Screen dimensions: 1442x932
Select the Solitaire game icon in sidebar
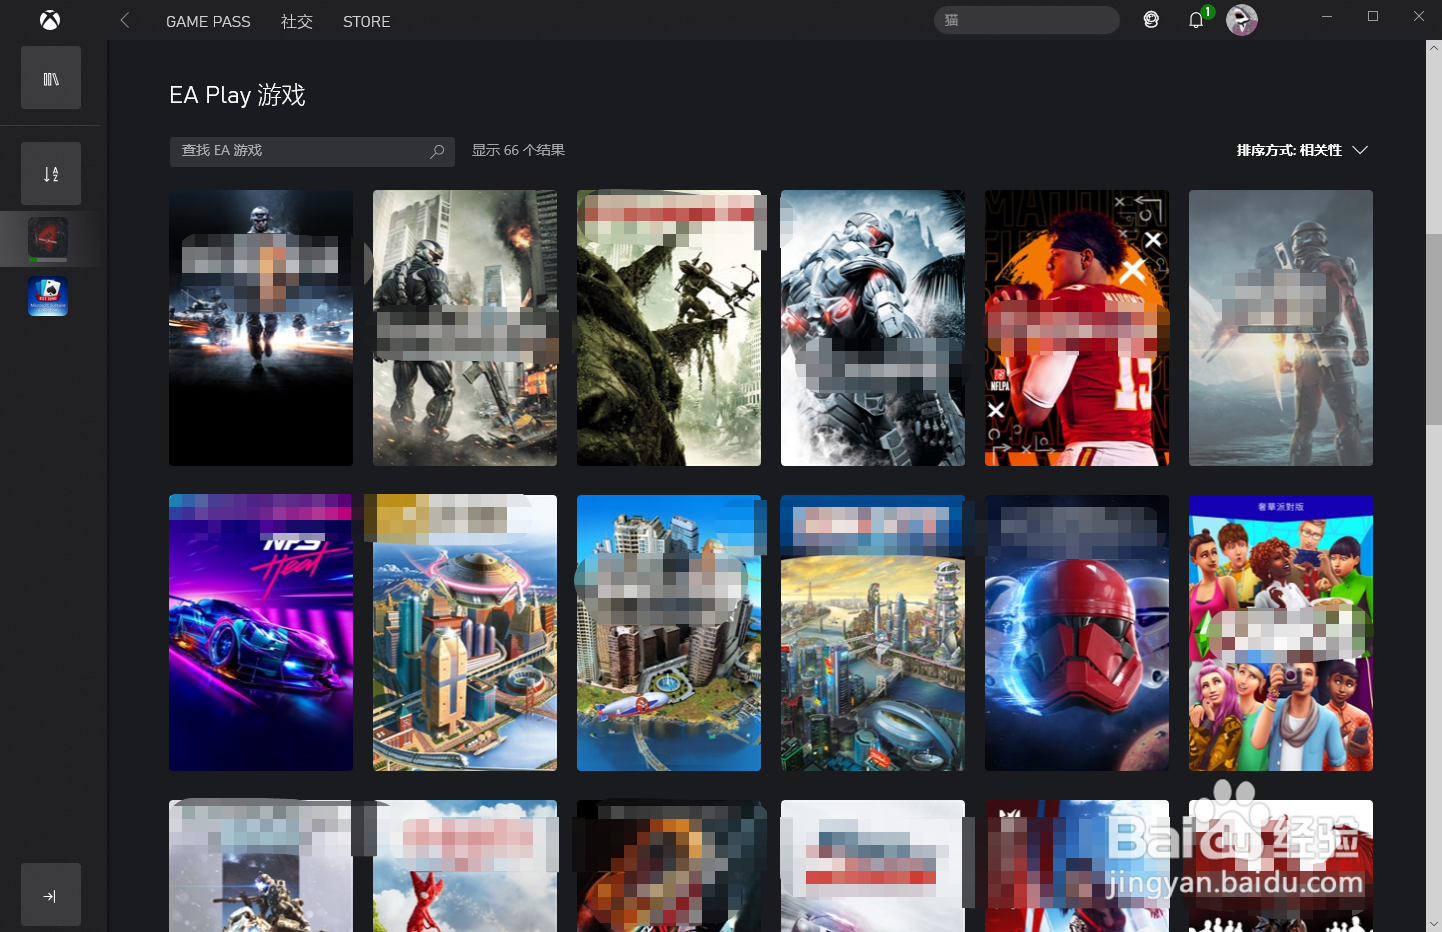(48, 296)
